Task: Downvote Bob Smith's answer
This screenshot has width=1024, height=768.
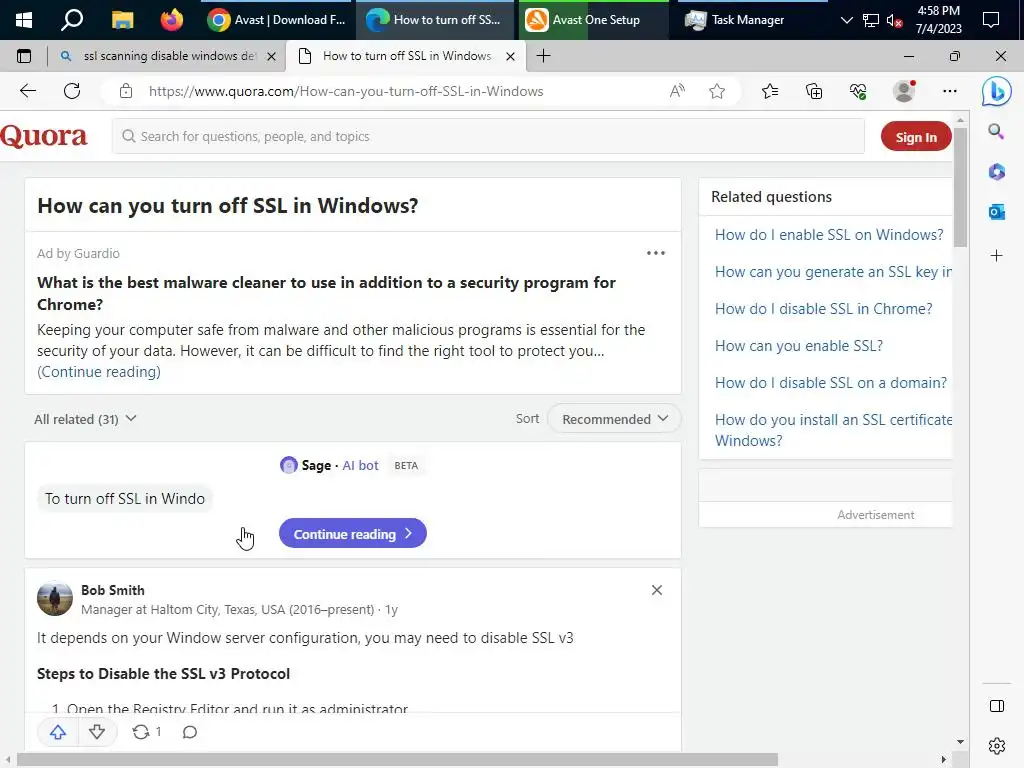Action: 97,732
